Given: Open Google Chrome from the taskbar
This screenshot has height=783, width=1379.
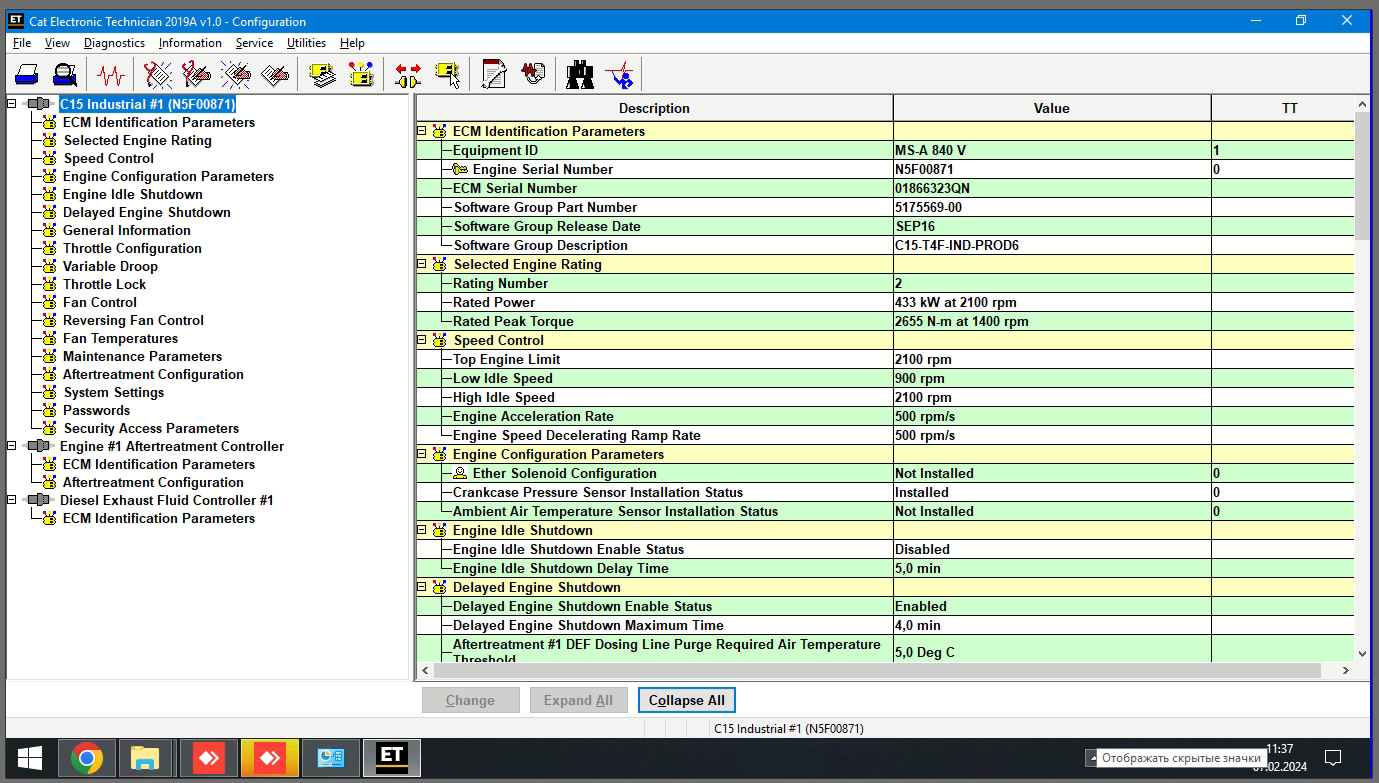Looking at the screenshot, I should (x=87, y=759).
